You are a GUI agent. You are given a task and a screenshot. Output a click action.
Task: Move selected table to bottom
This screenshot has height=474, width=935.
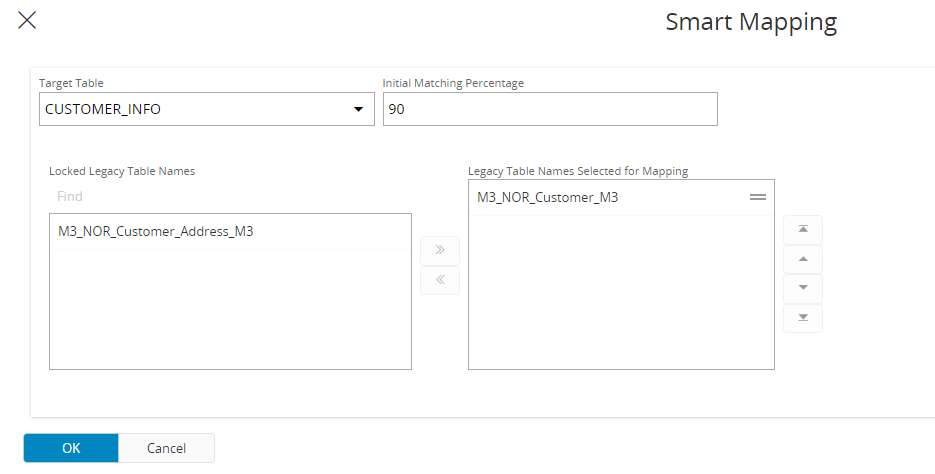tap(802, 318)
